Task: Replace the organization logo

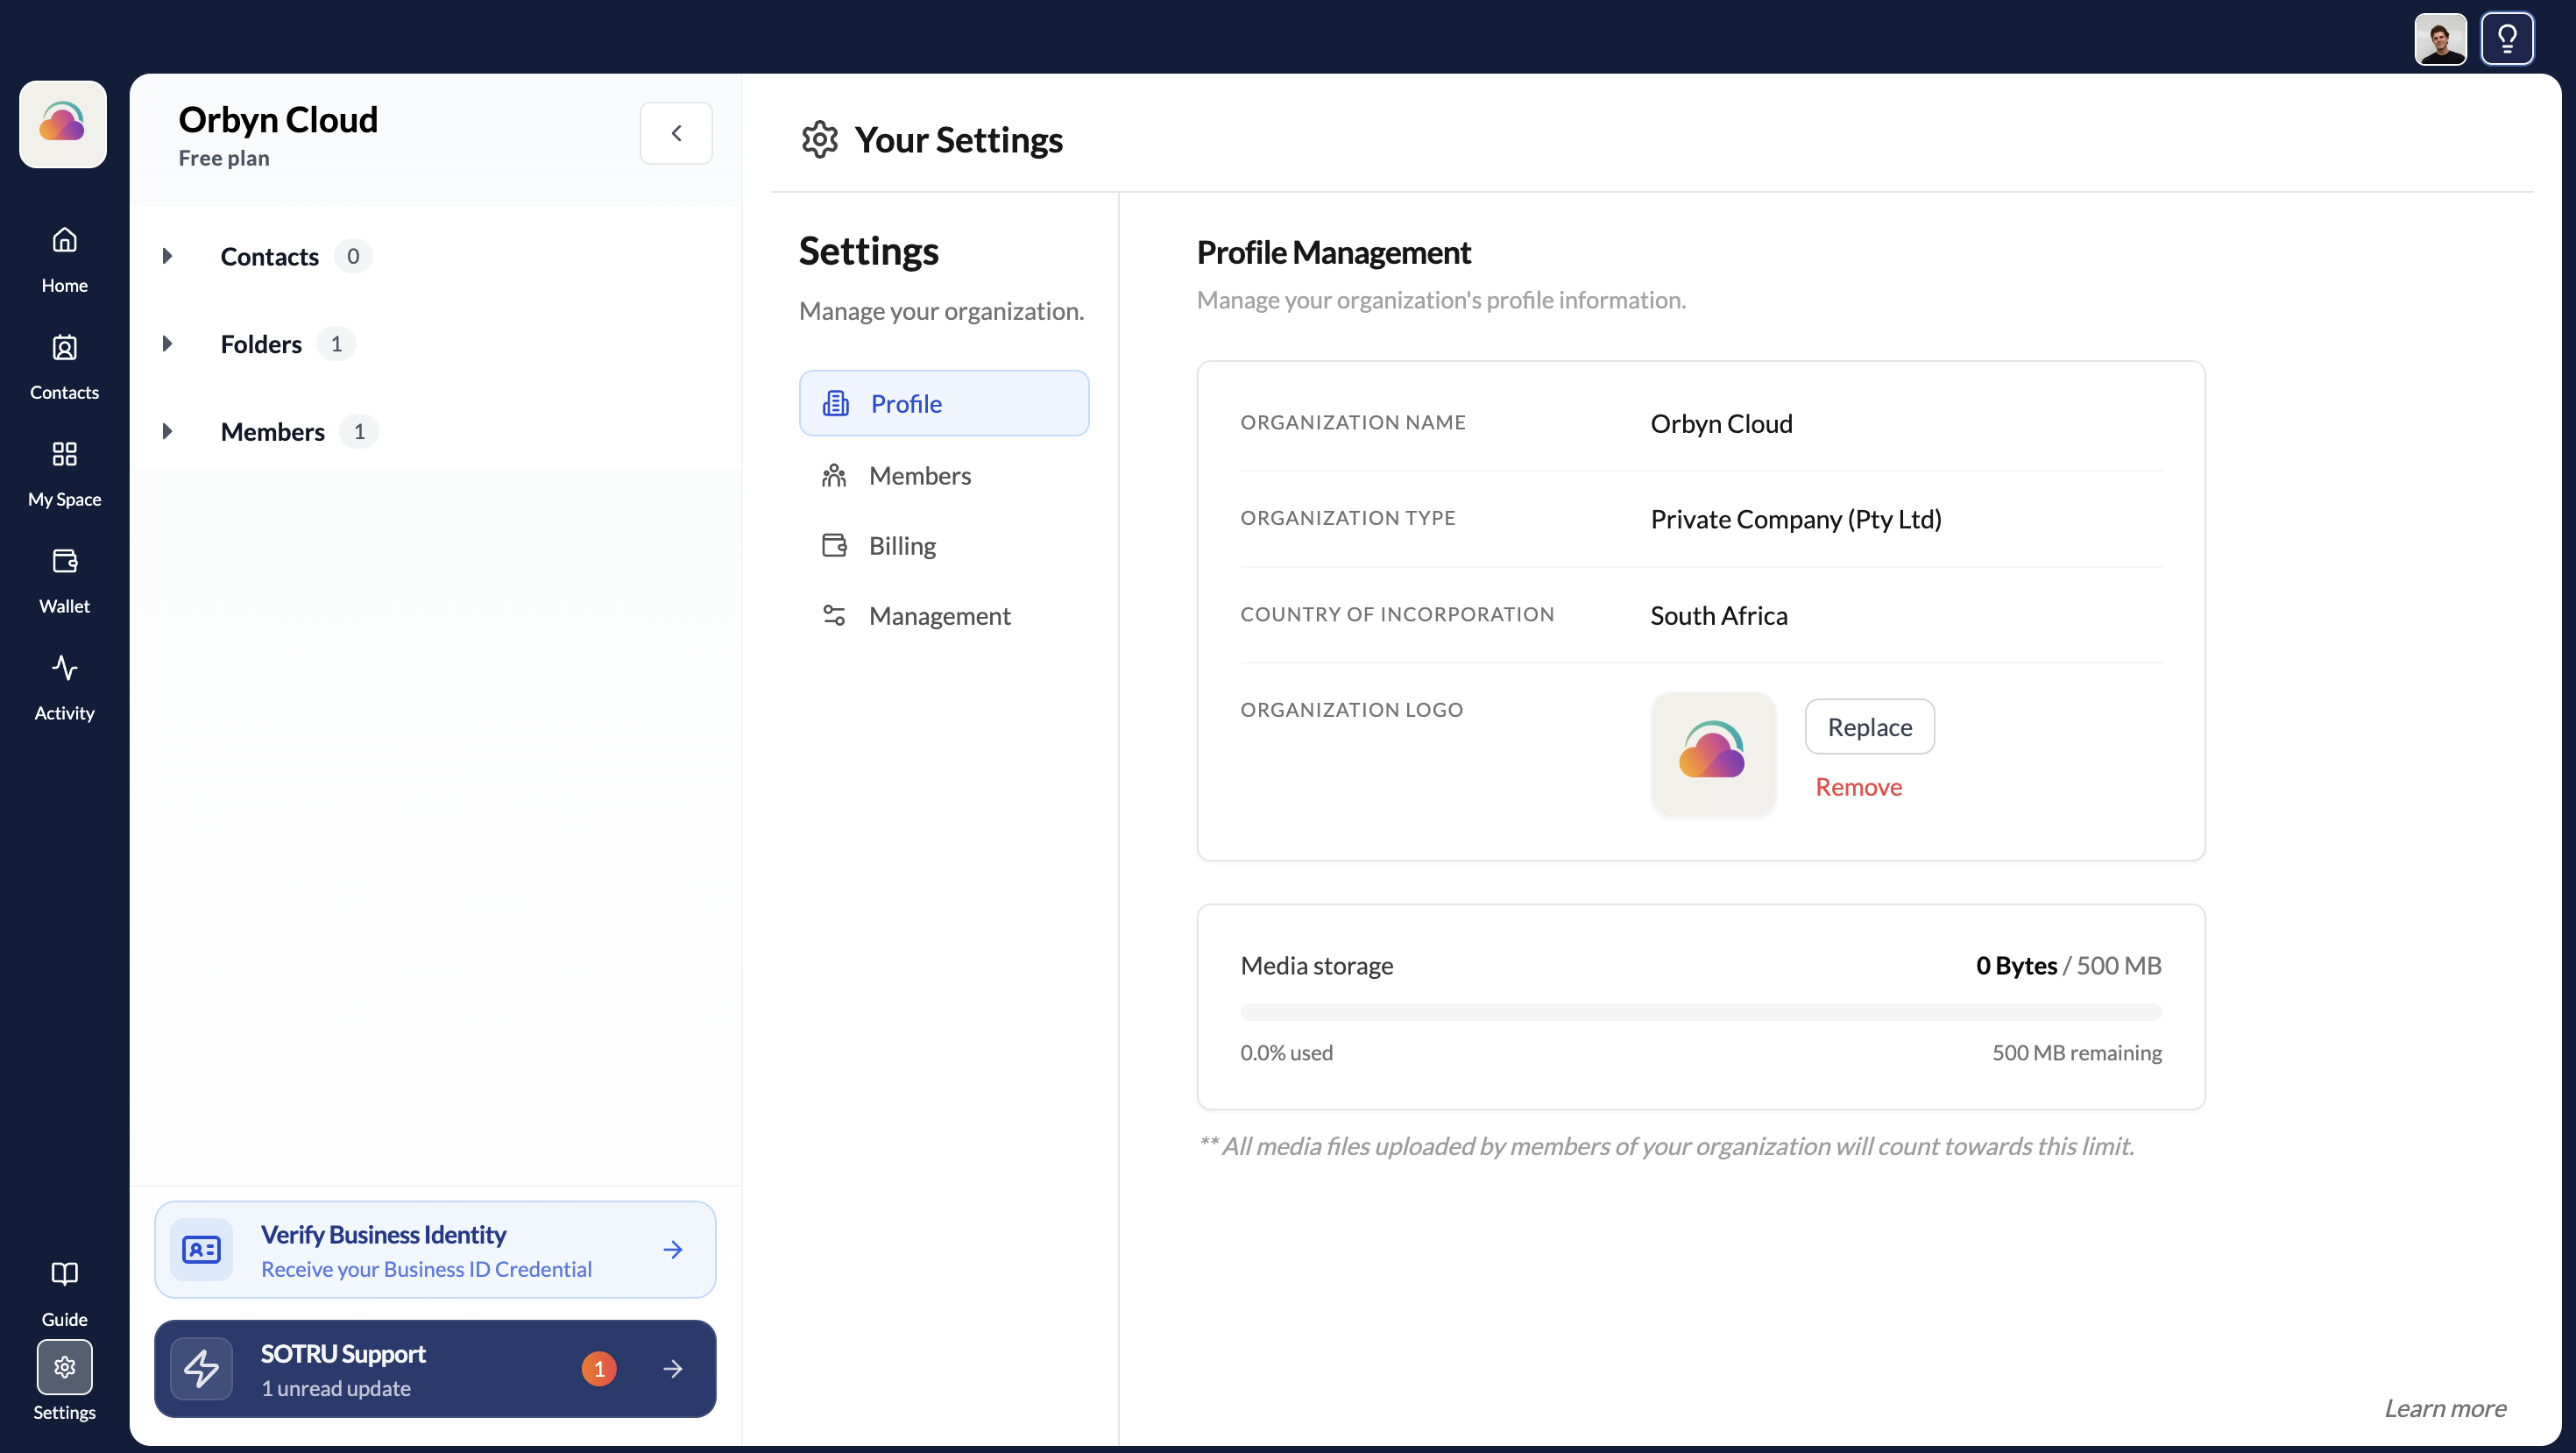Action: tap(1869, 727)
